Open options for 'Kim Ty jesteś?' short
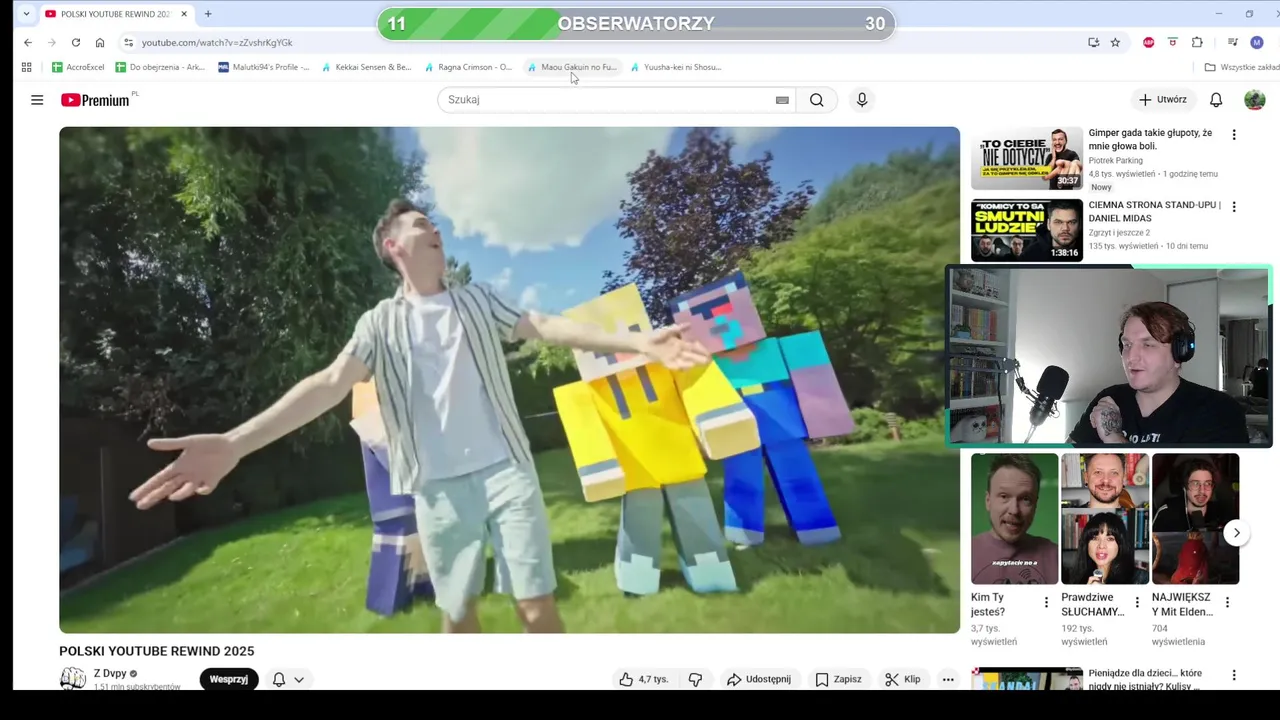The width and height of the screenshot is (1280, 720). click(1046, 603)
